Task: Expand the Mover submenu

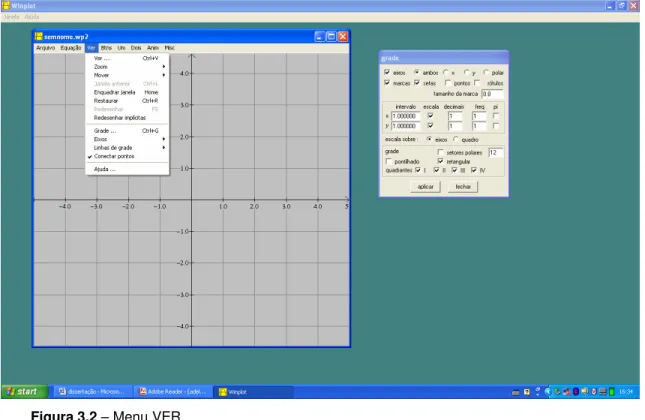Action: click(x=127, y=75)
